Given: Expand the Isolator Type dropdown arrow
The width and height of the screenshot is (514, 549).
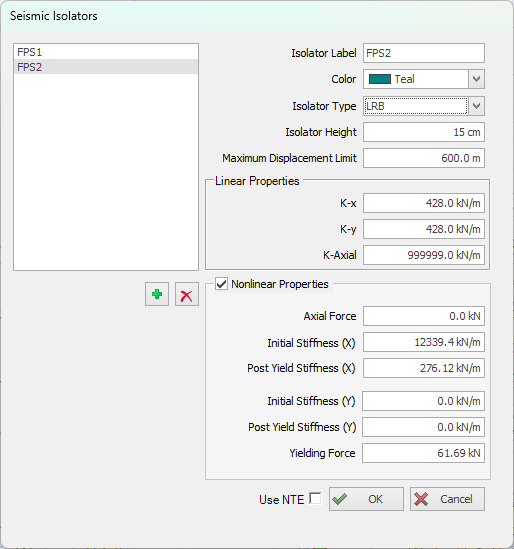Looking at the screenshot, I should [476, 106].
